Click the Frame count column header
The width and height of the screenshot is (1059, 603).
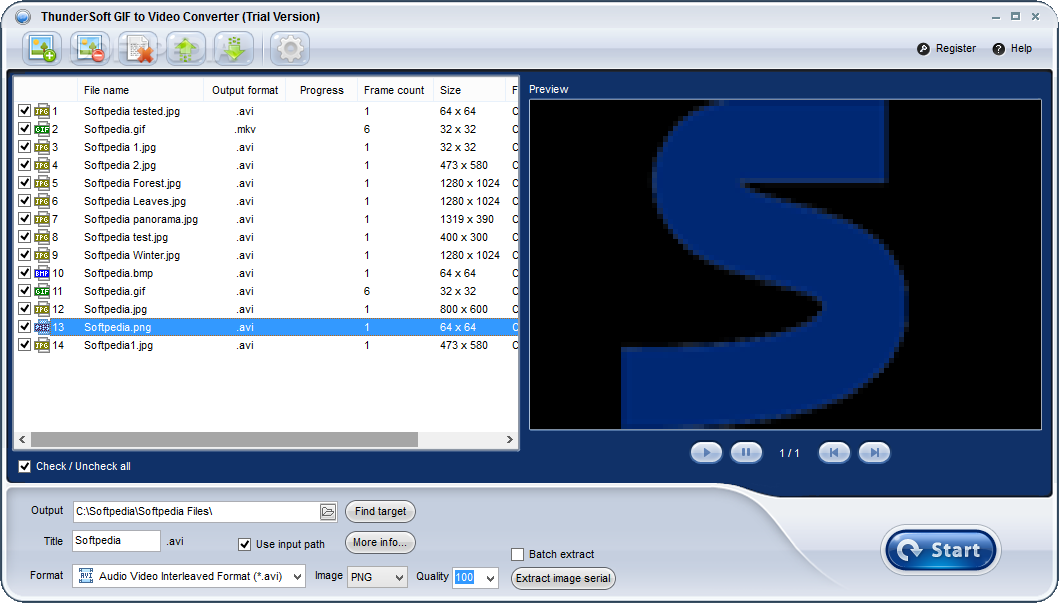tap(394, 90)
